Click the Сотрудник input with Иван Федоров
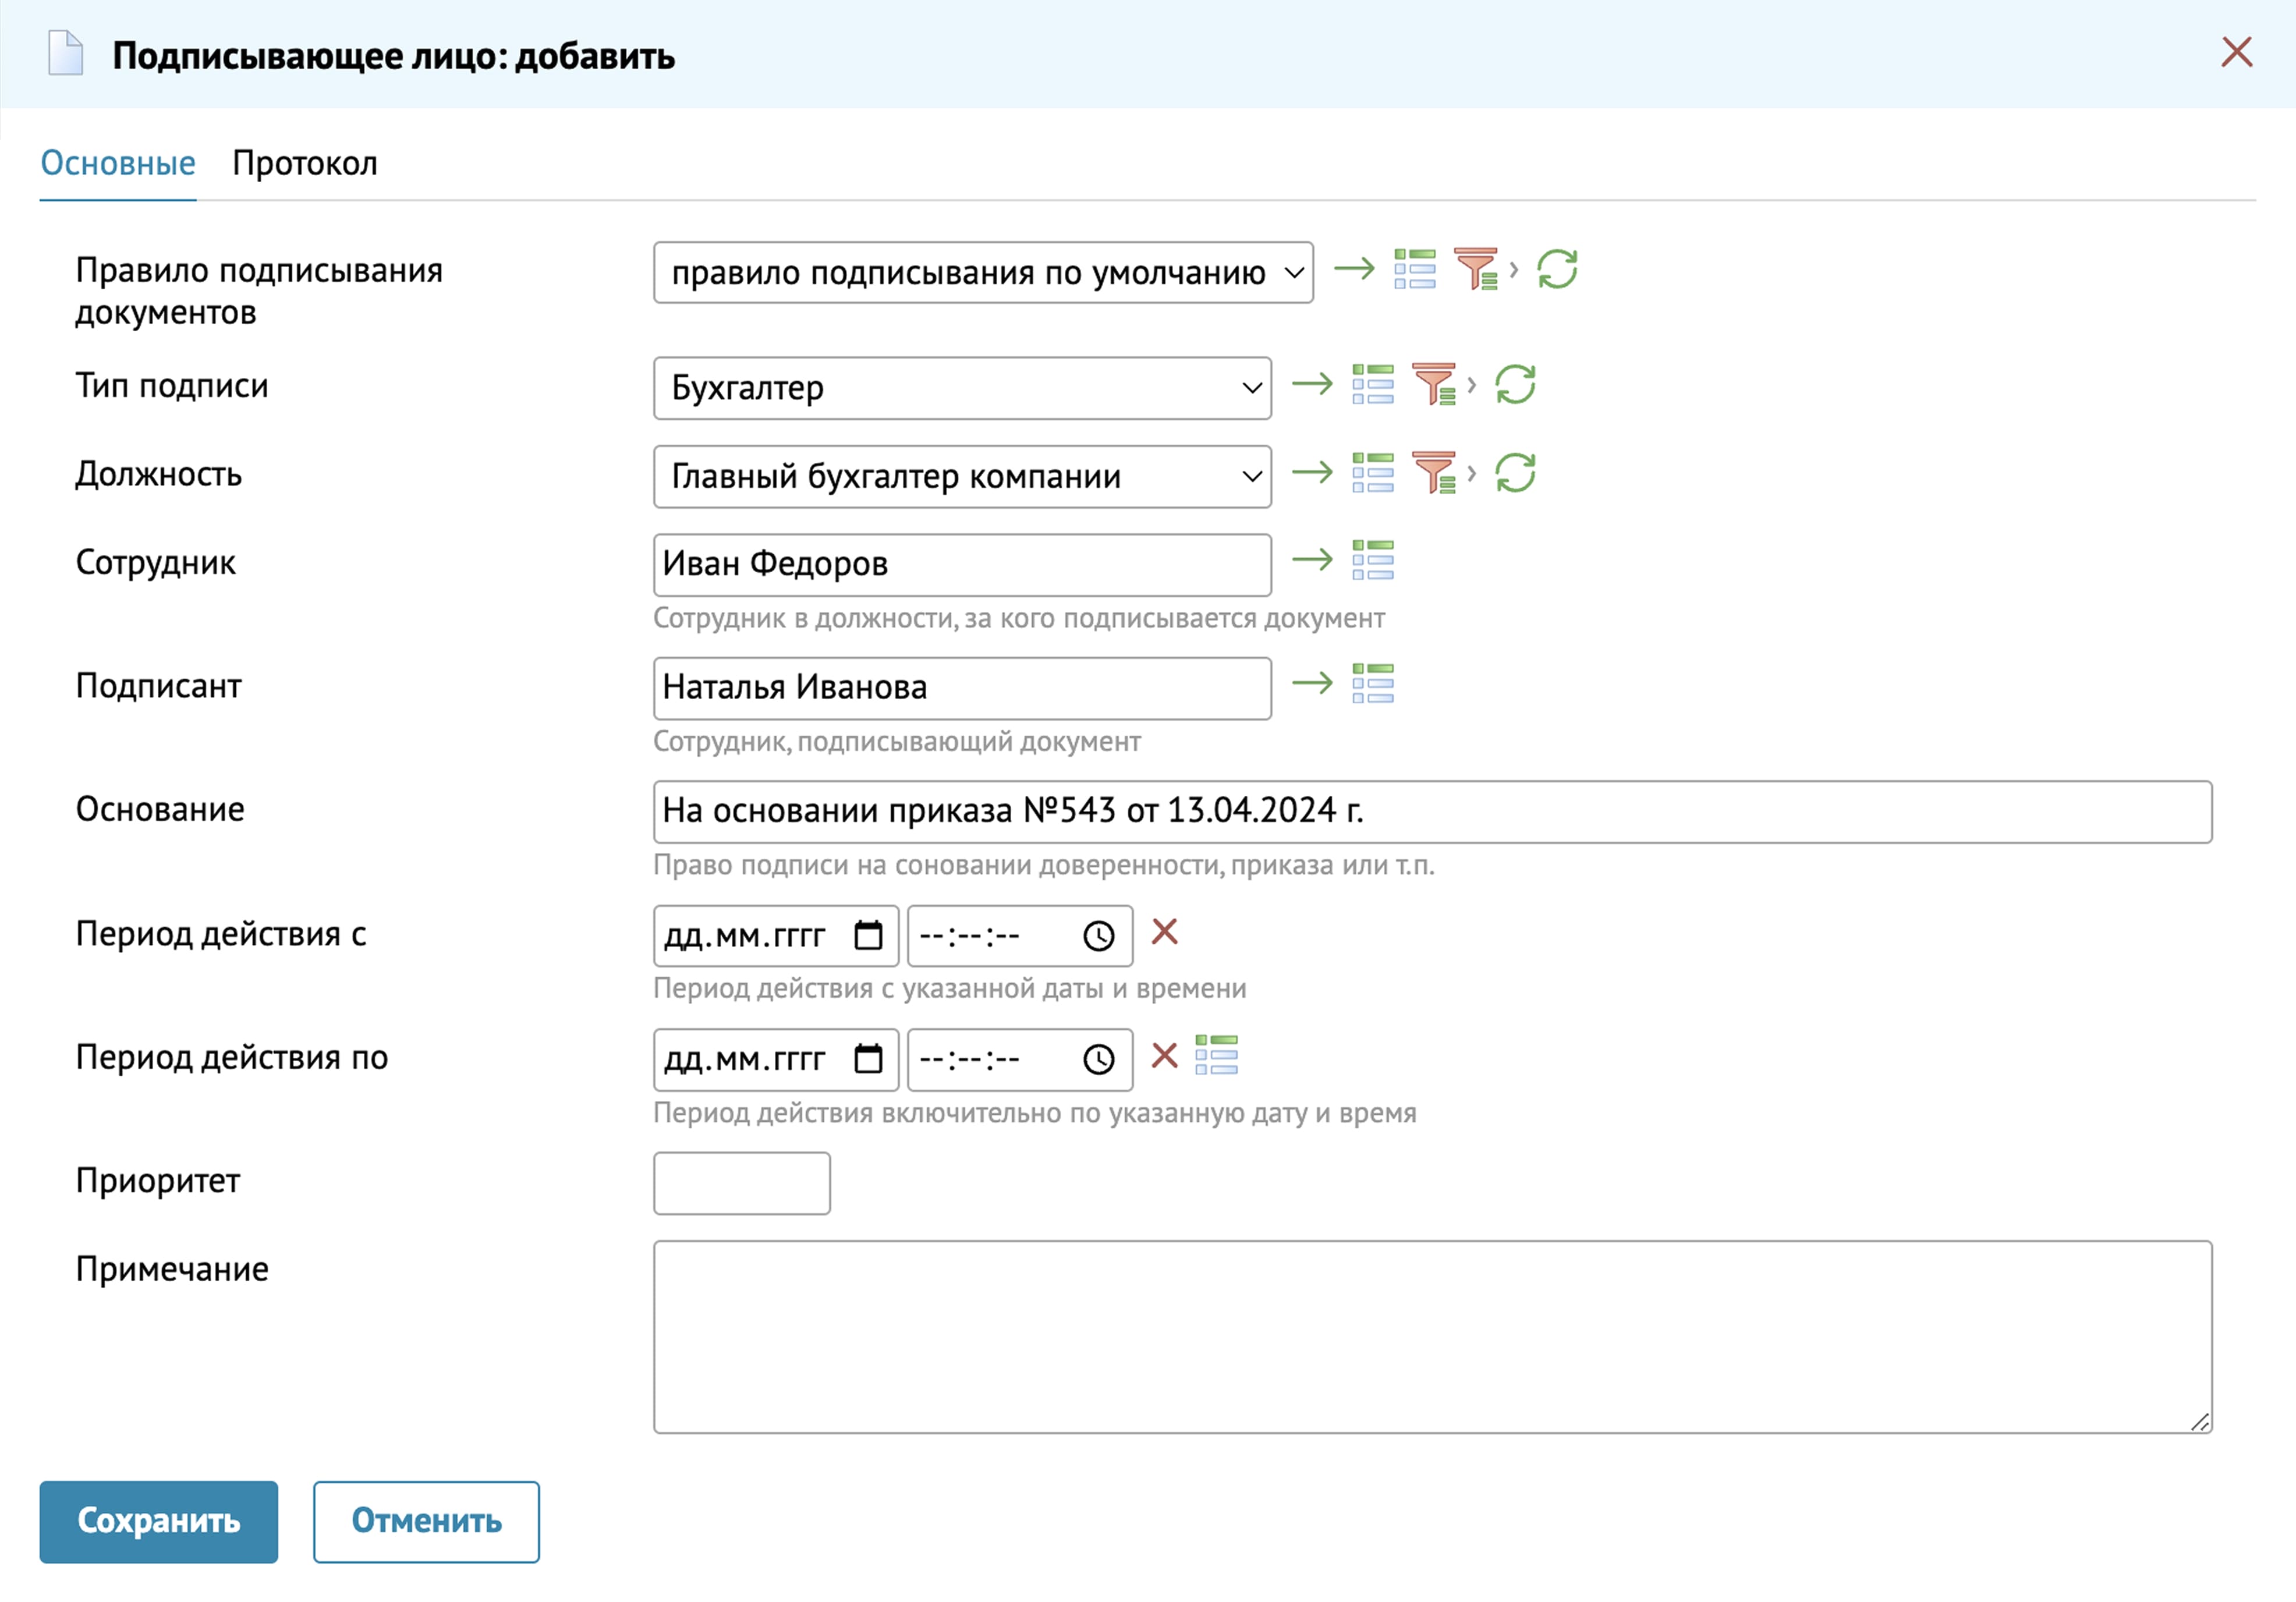This screenshot has width=2296, height=1602. [x=962, y=564]
